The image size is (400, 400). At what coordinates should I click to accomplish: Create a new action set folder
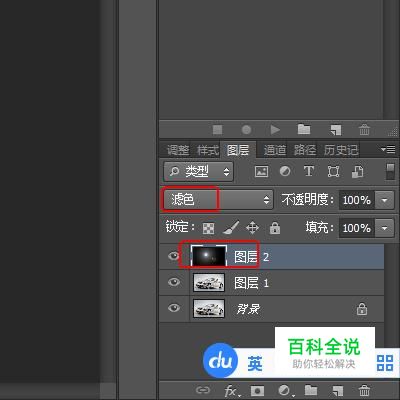pos(304,129)
